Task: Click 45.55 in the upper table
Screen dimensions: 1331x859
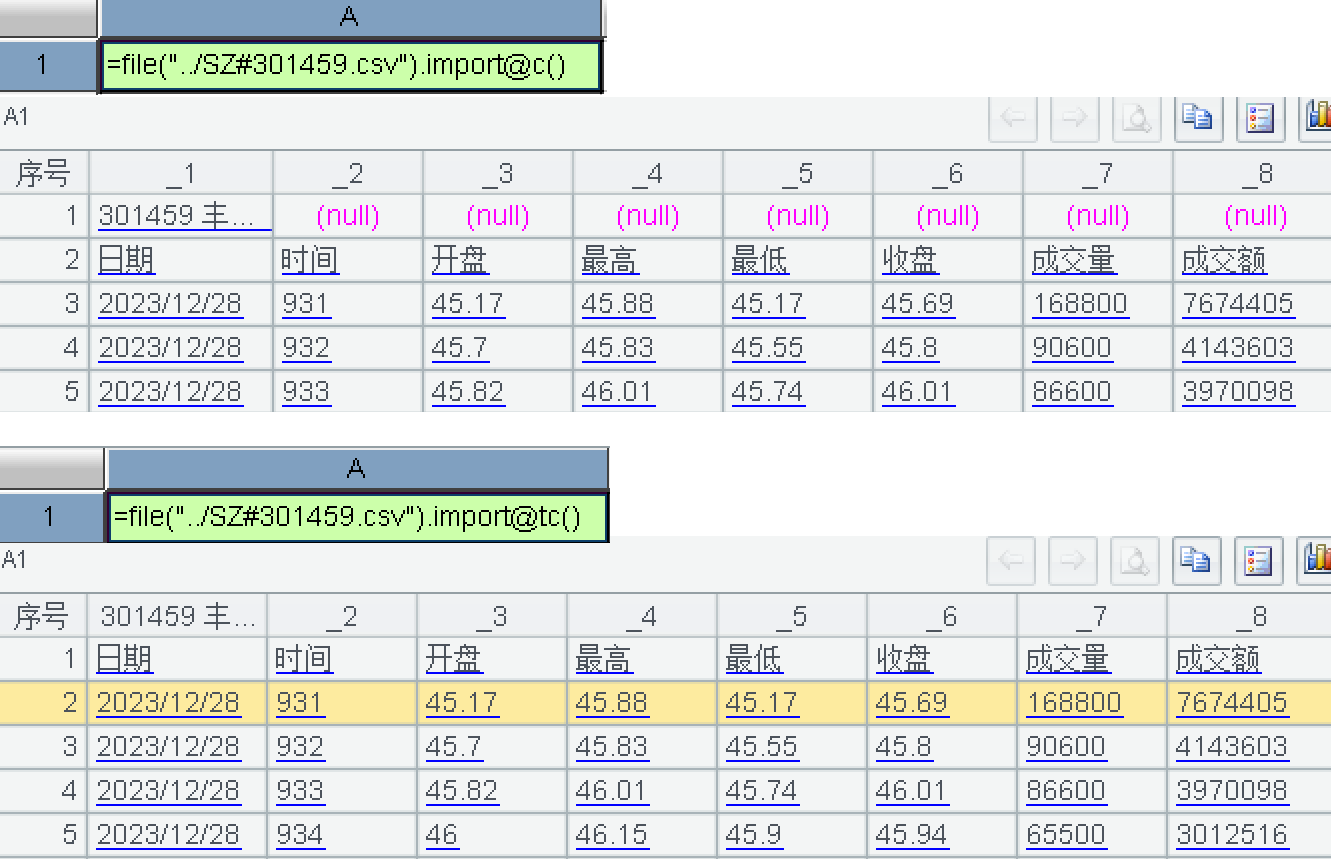Action: click(768, 348)
